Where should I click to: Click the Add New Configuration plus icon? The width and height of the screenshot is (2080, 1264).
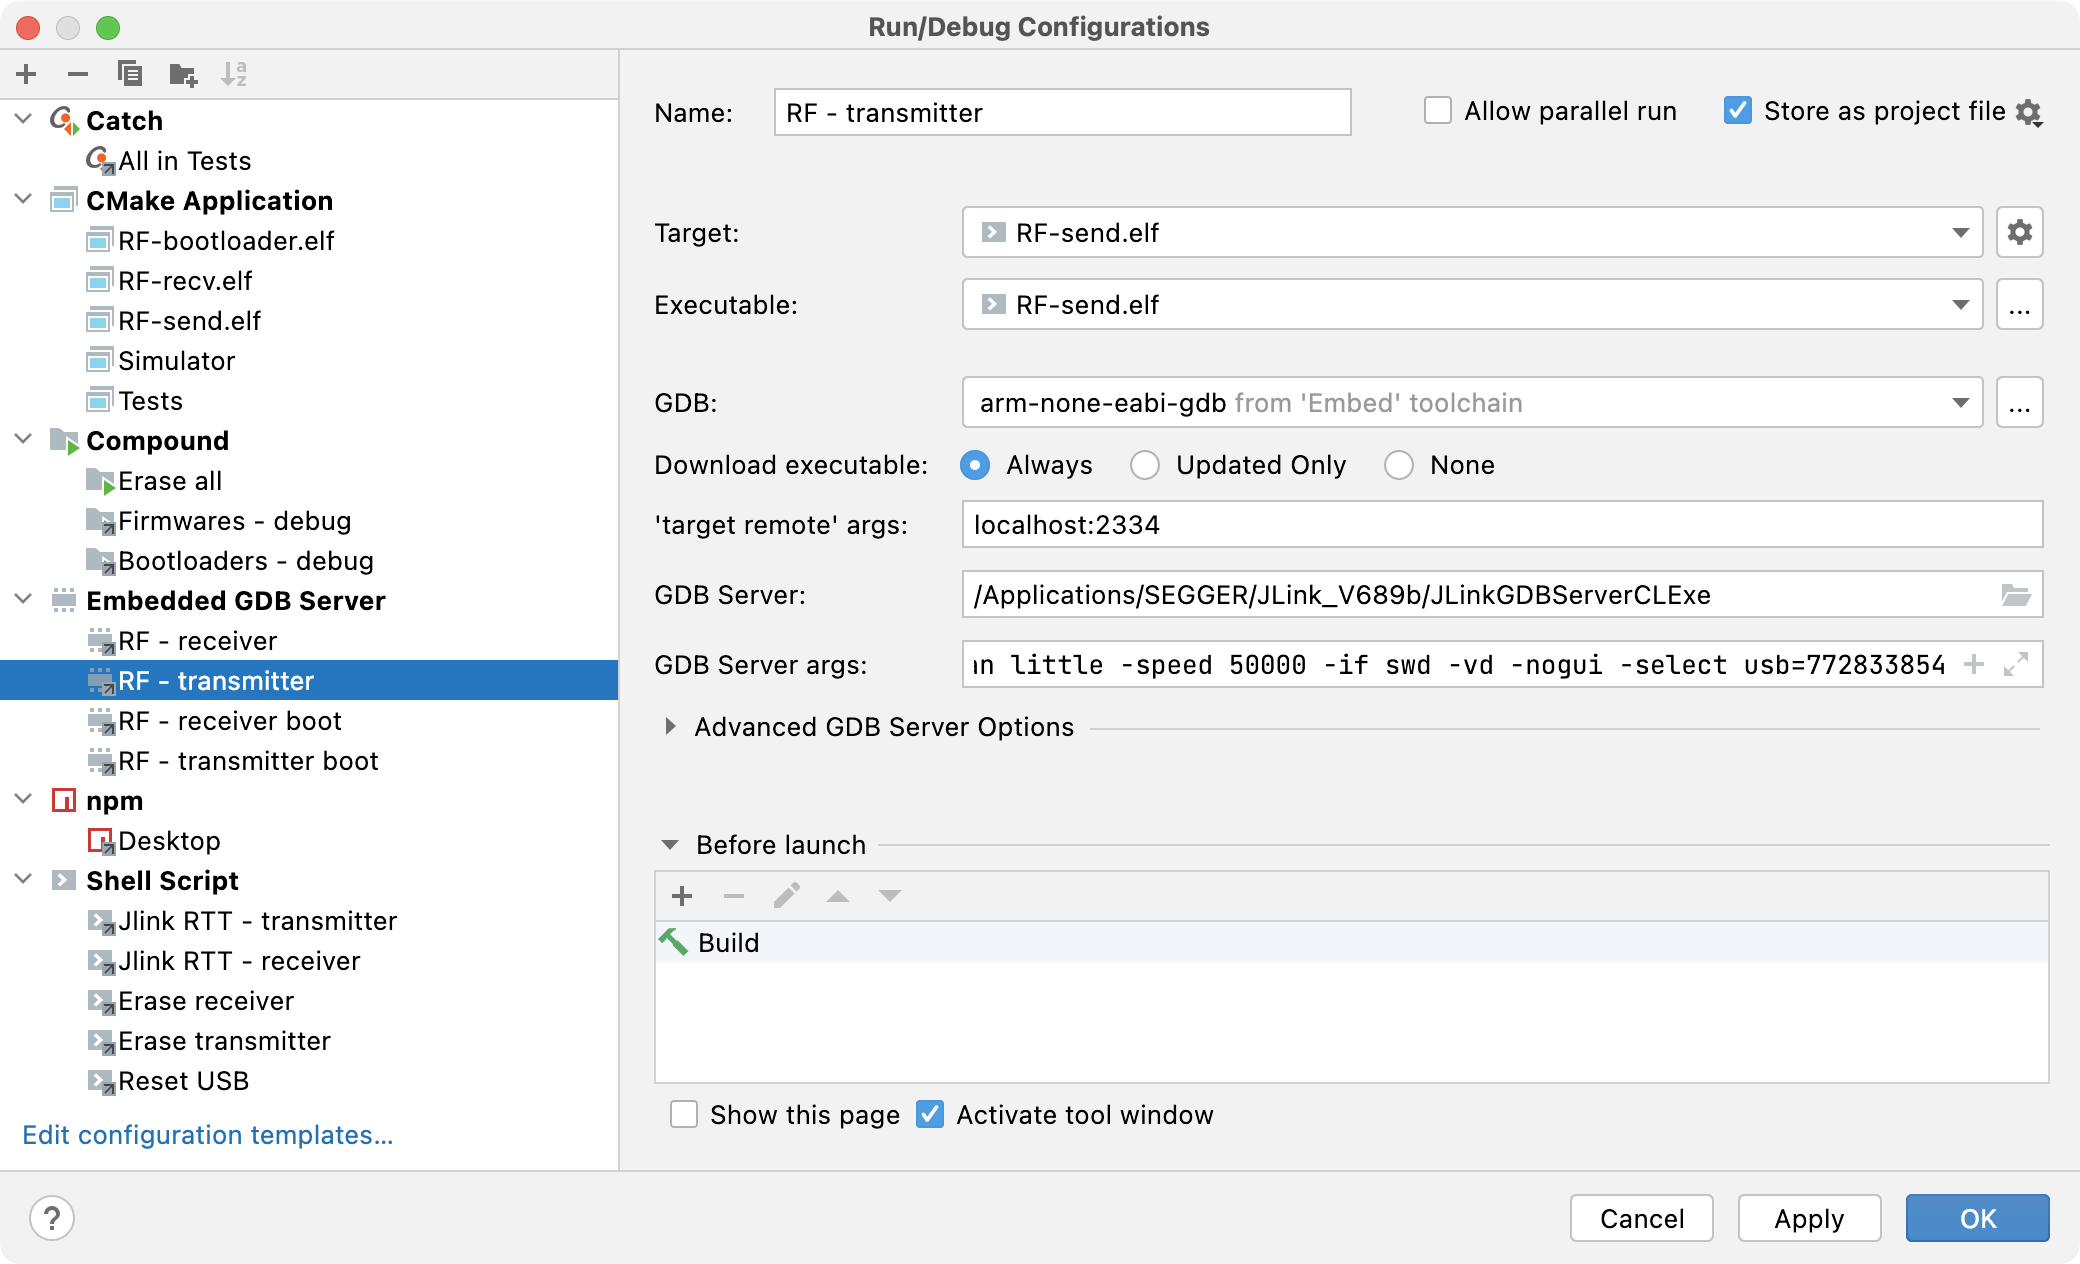(27, 74)
